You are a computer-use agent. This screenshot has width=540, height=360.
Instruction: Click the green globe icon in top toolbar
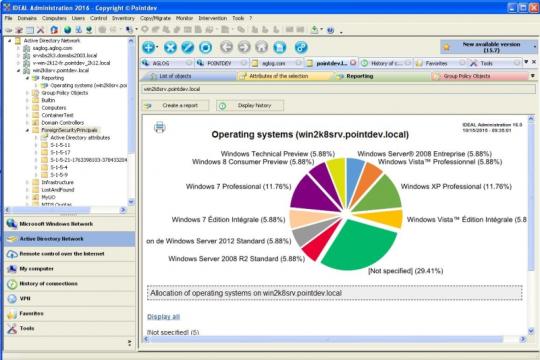pyautogui.click(x=68, y=30)
